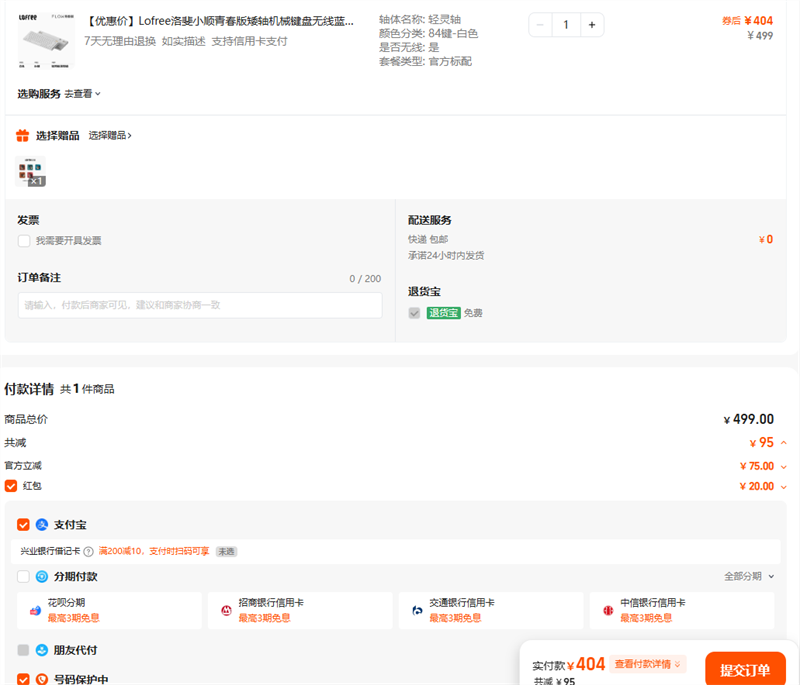Click the Alipay logo icon

pos(42,525)
